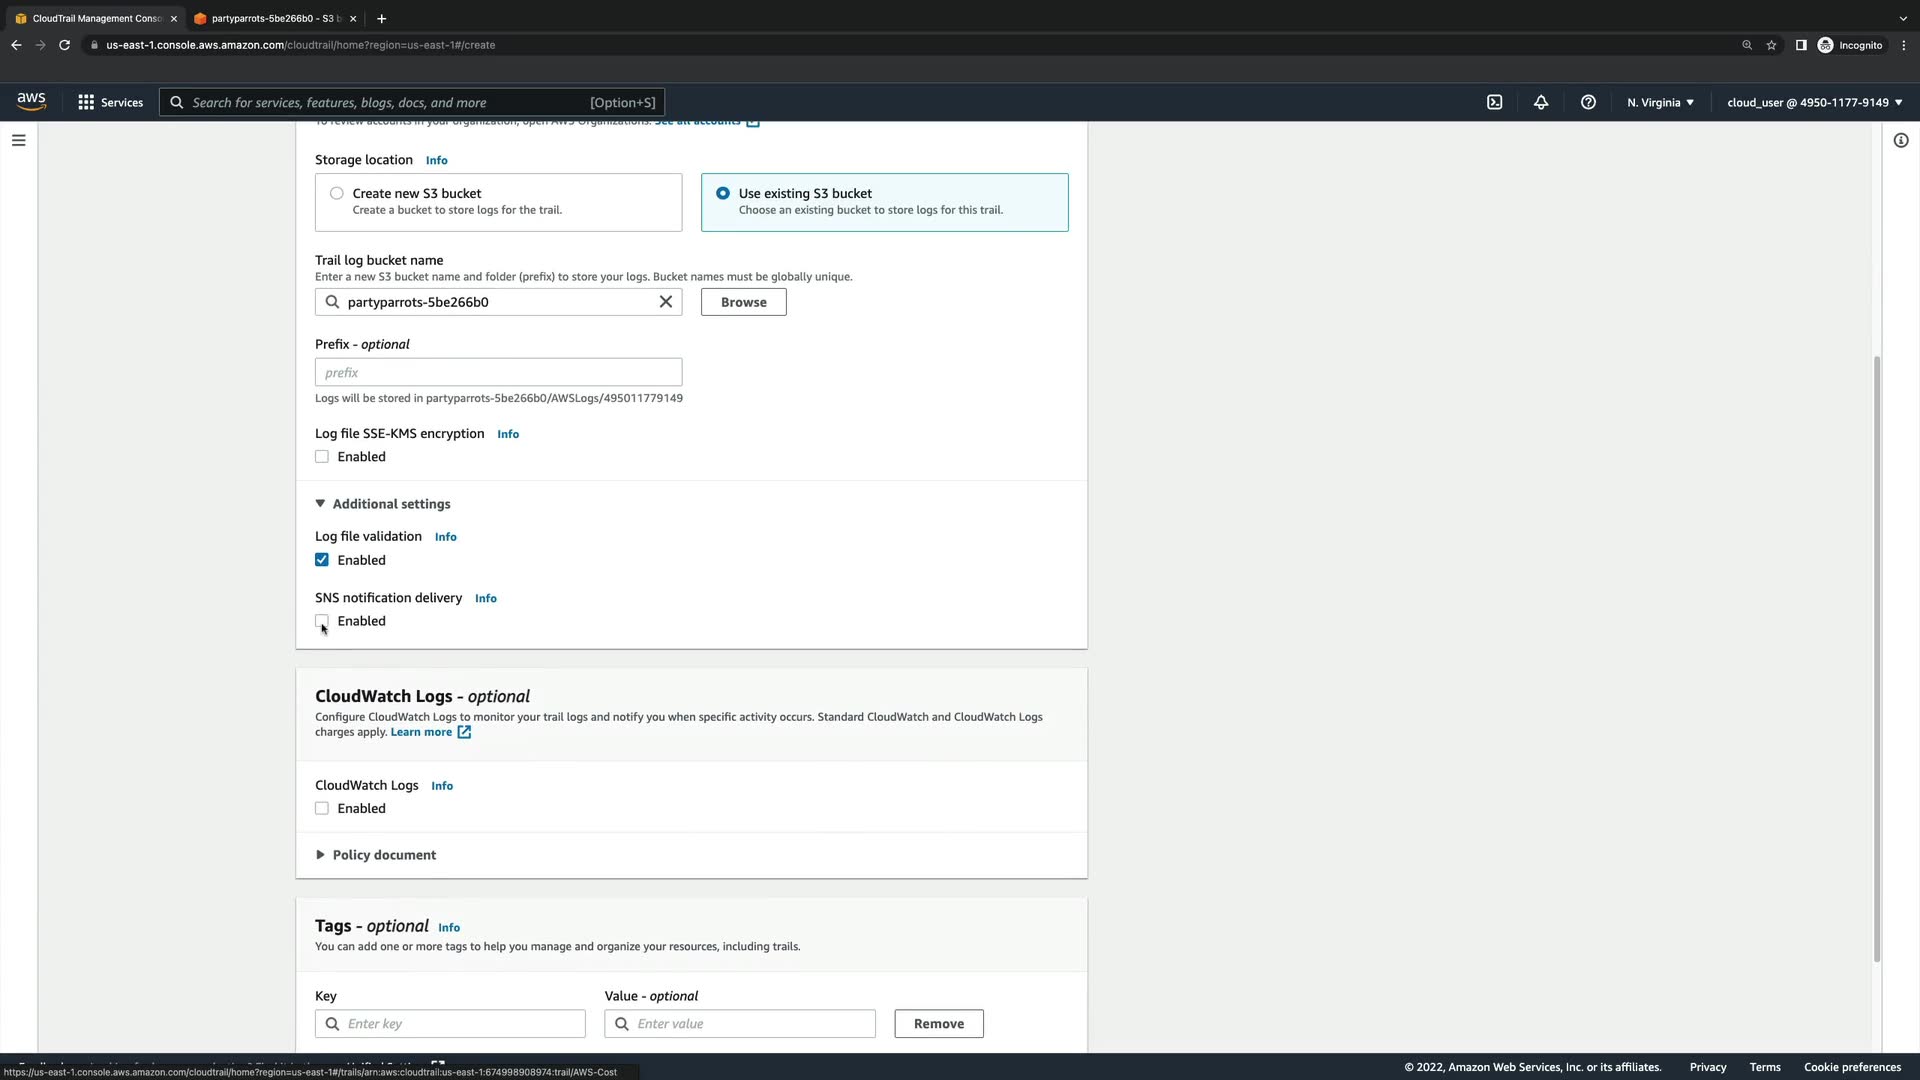The width and height of the screenshot is (1920, 1080).
Task: Open the notifications bell
Action: pos(1541,102)
